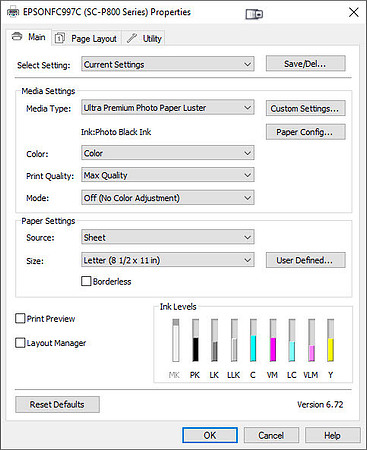The image size is (367, 450).
Task: Click the Cancel button
Action: pos(271,435)
